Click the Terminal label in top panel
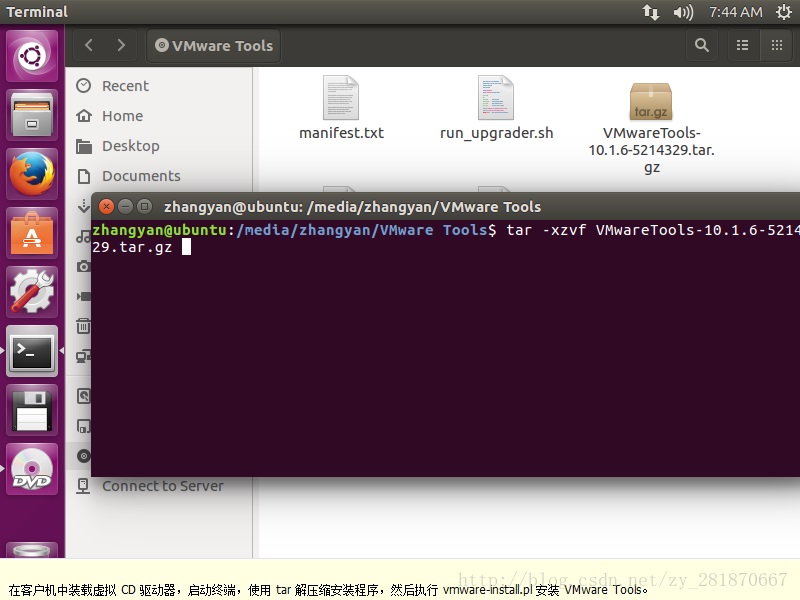This screenshot has width=800, height=600. pyautogui.click(x=37, y=12)
